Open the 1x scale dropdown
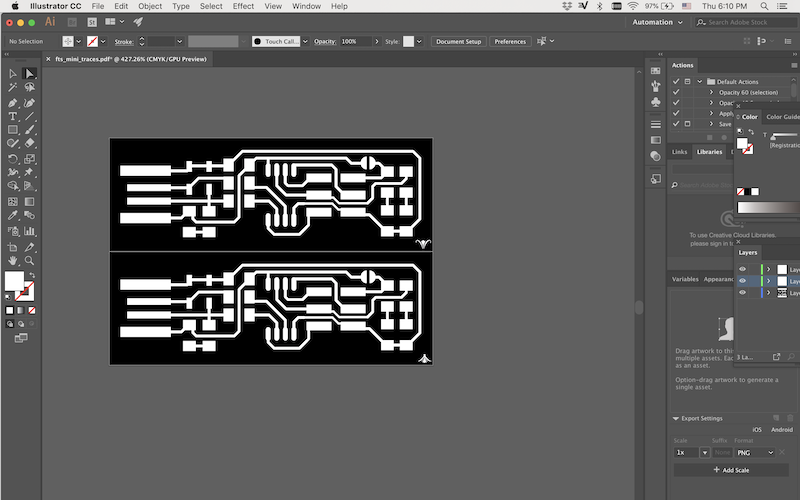The image size is (800, 500). coord(705,453)
